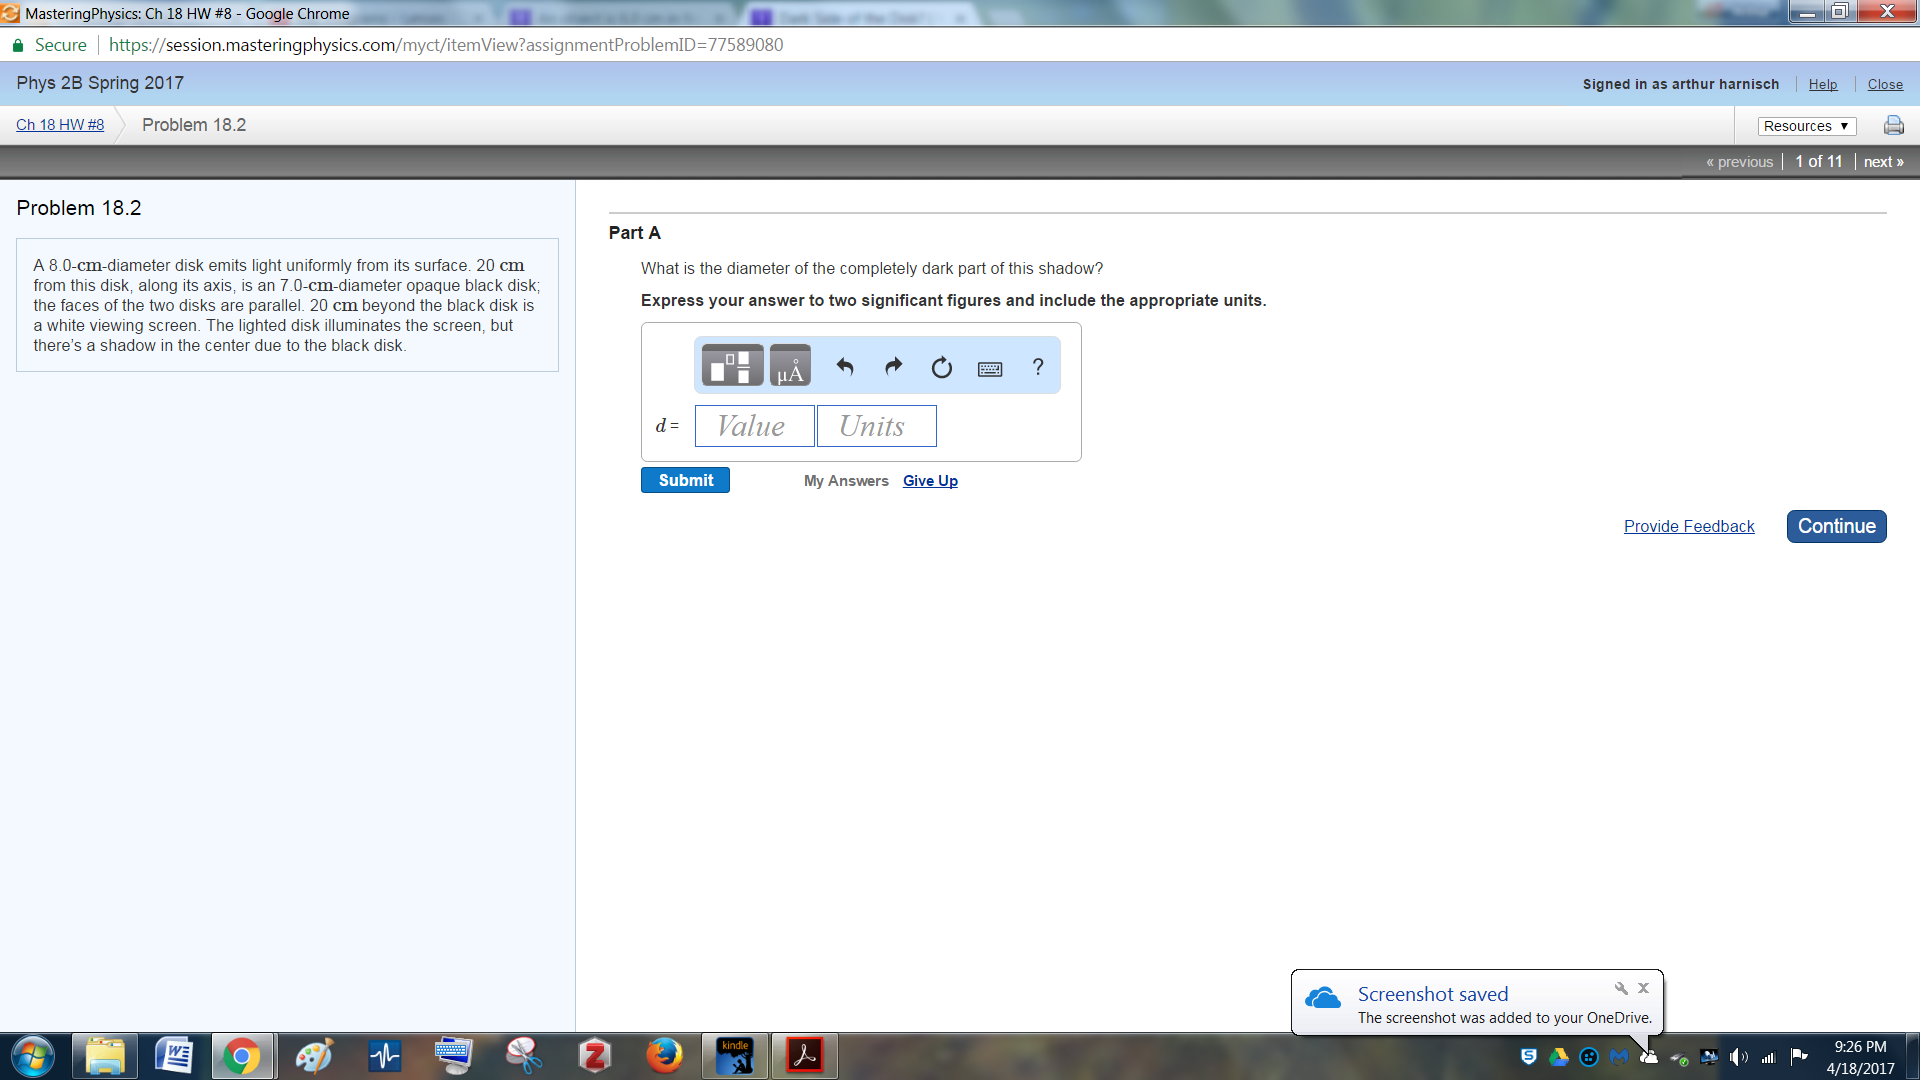This screenshot has height=1080, width=1920.
Task: Click the question mark help icon
Action: pos(1038,367)
